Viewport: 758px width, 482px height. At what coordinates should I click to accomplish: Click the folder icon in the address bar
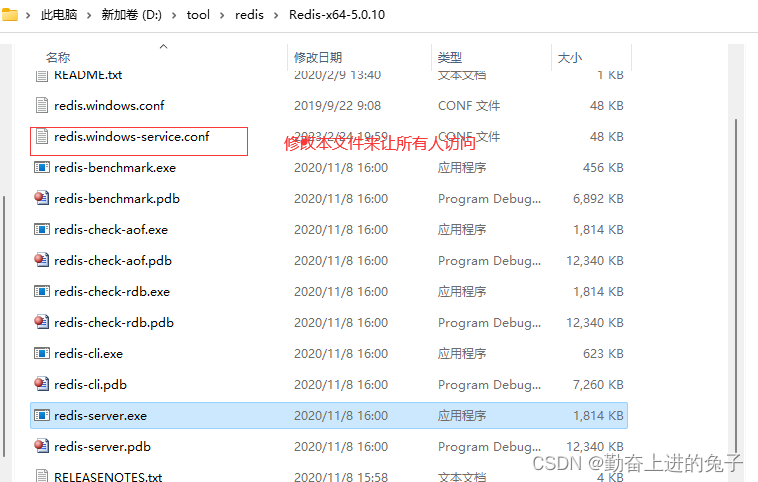point(10,15)
